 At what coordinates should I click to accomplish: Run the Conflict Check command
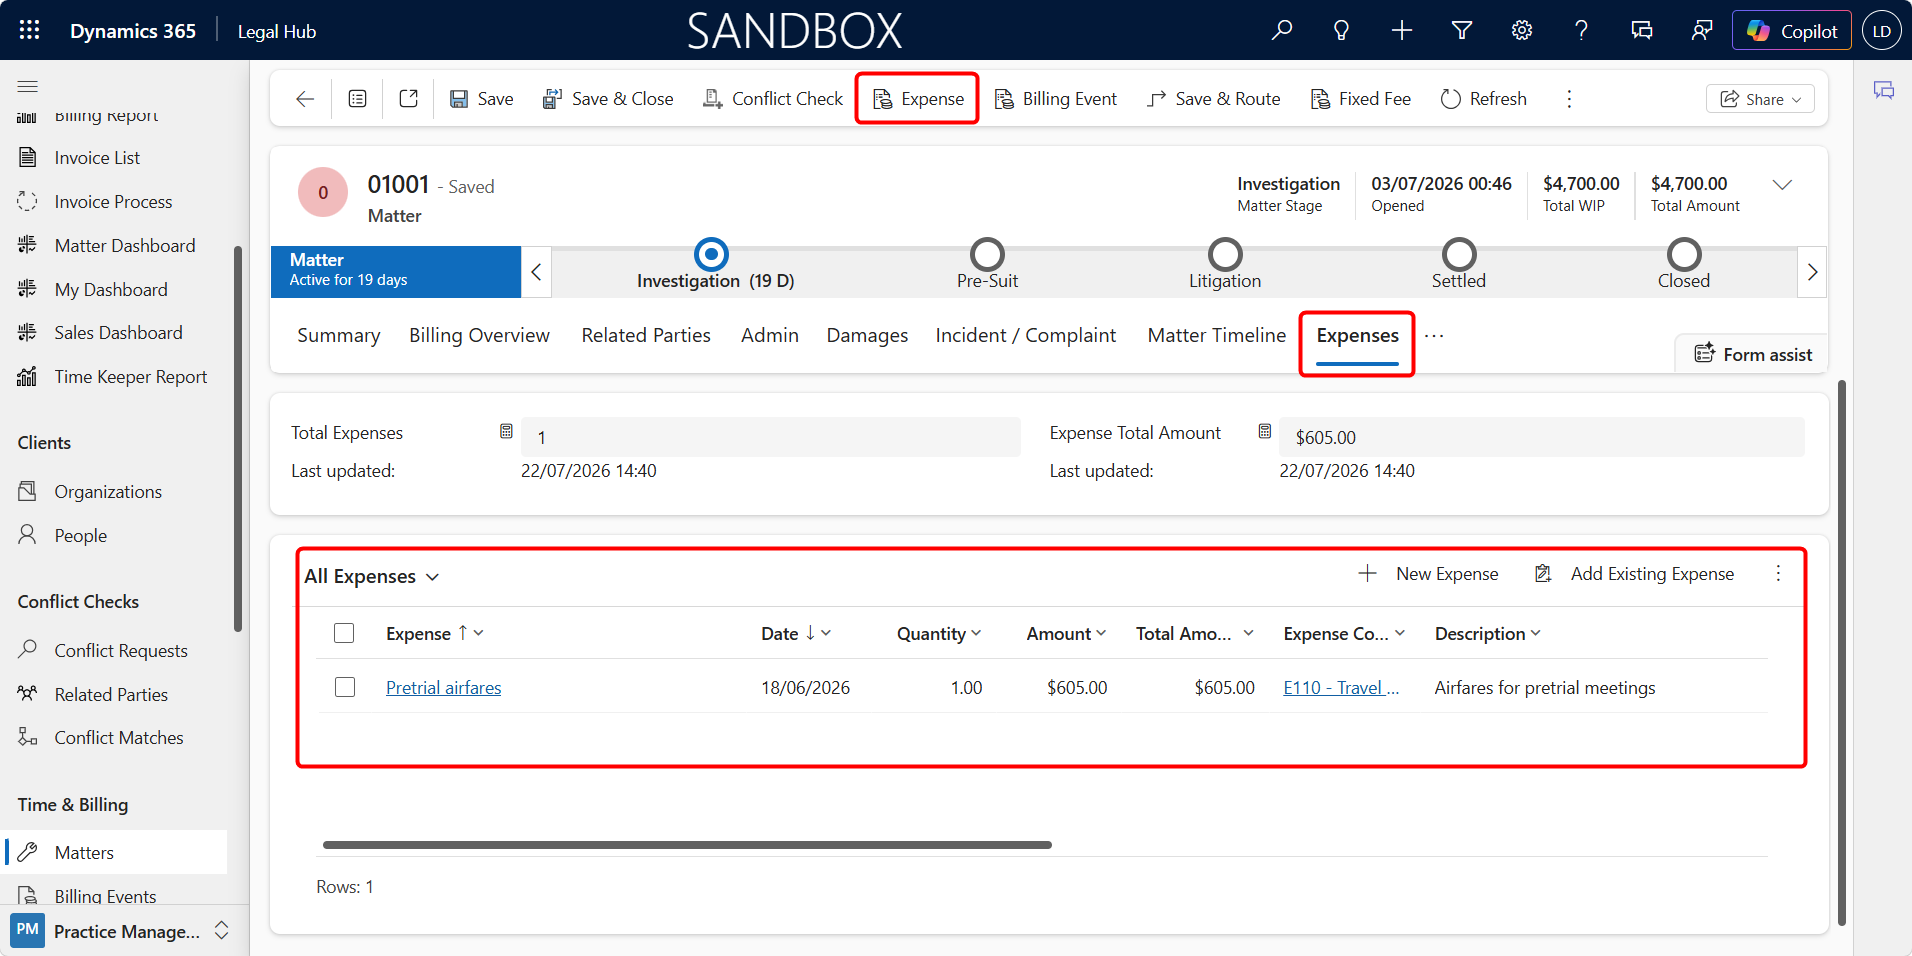coord(773,99)
